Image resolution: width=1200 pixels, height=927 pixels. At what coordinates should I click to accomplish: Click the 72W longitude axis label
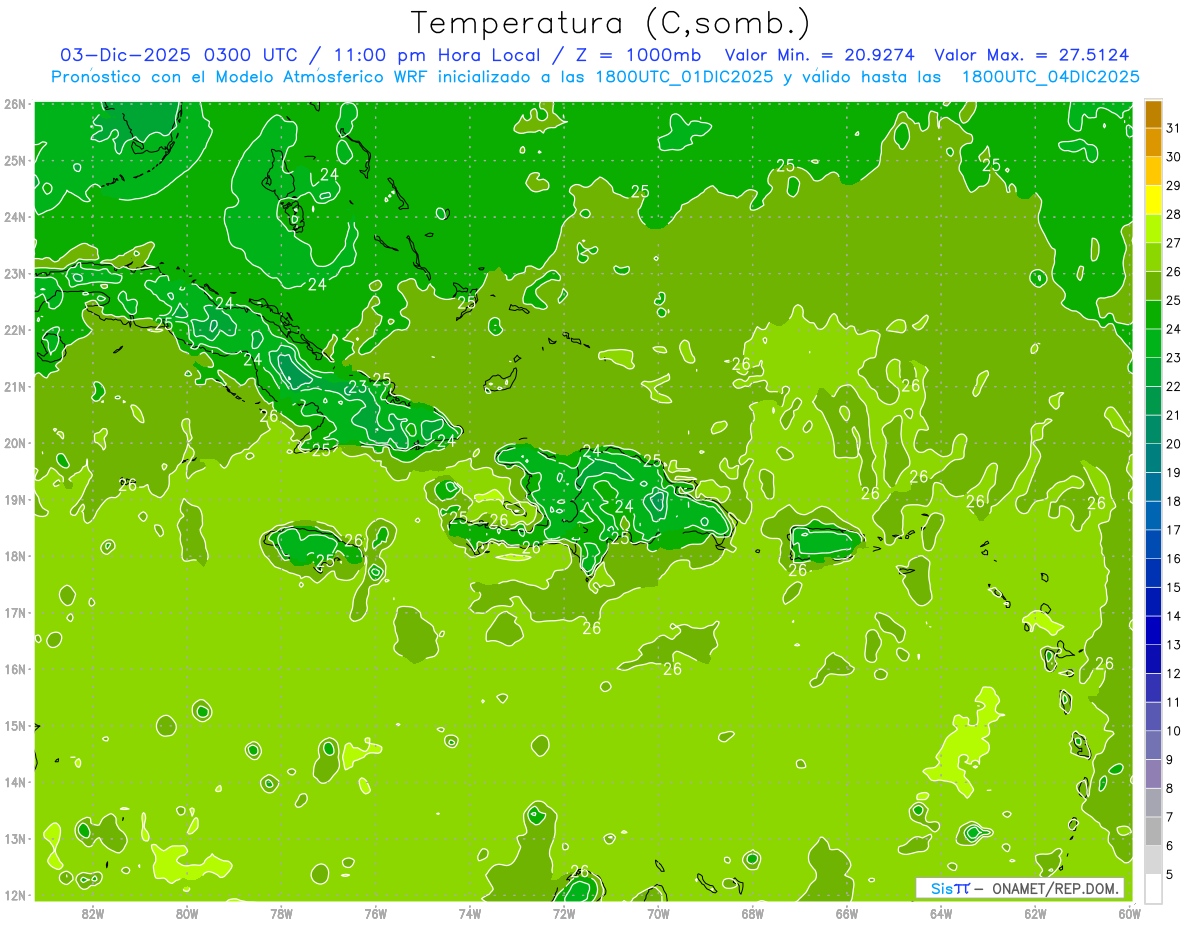pos(564,913)
